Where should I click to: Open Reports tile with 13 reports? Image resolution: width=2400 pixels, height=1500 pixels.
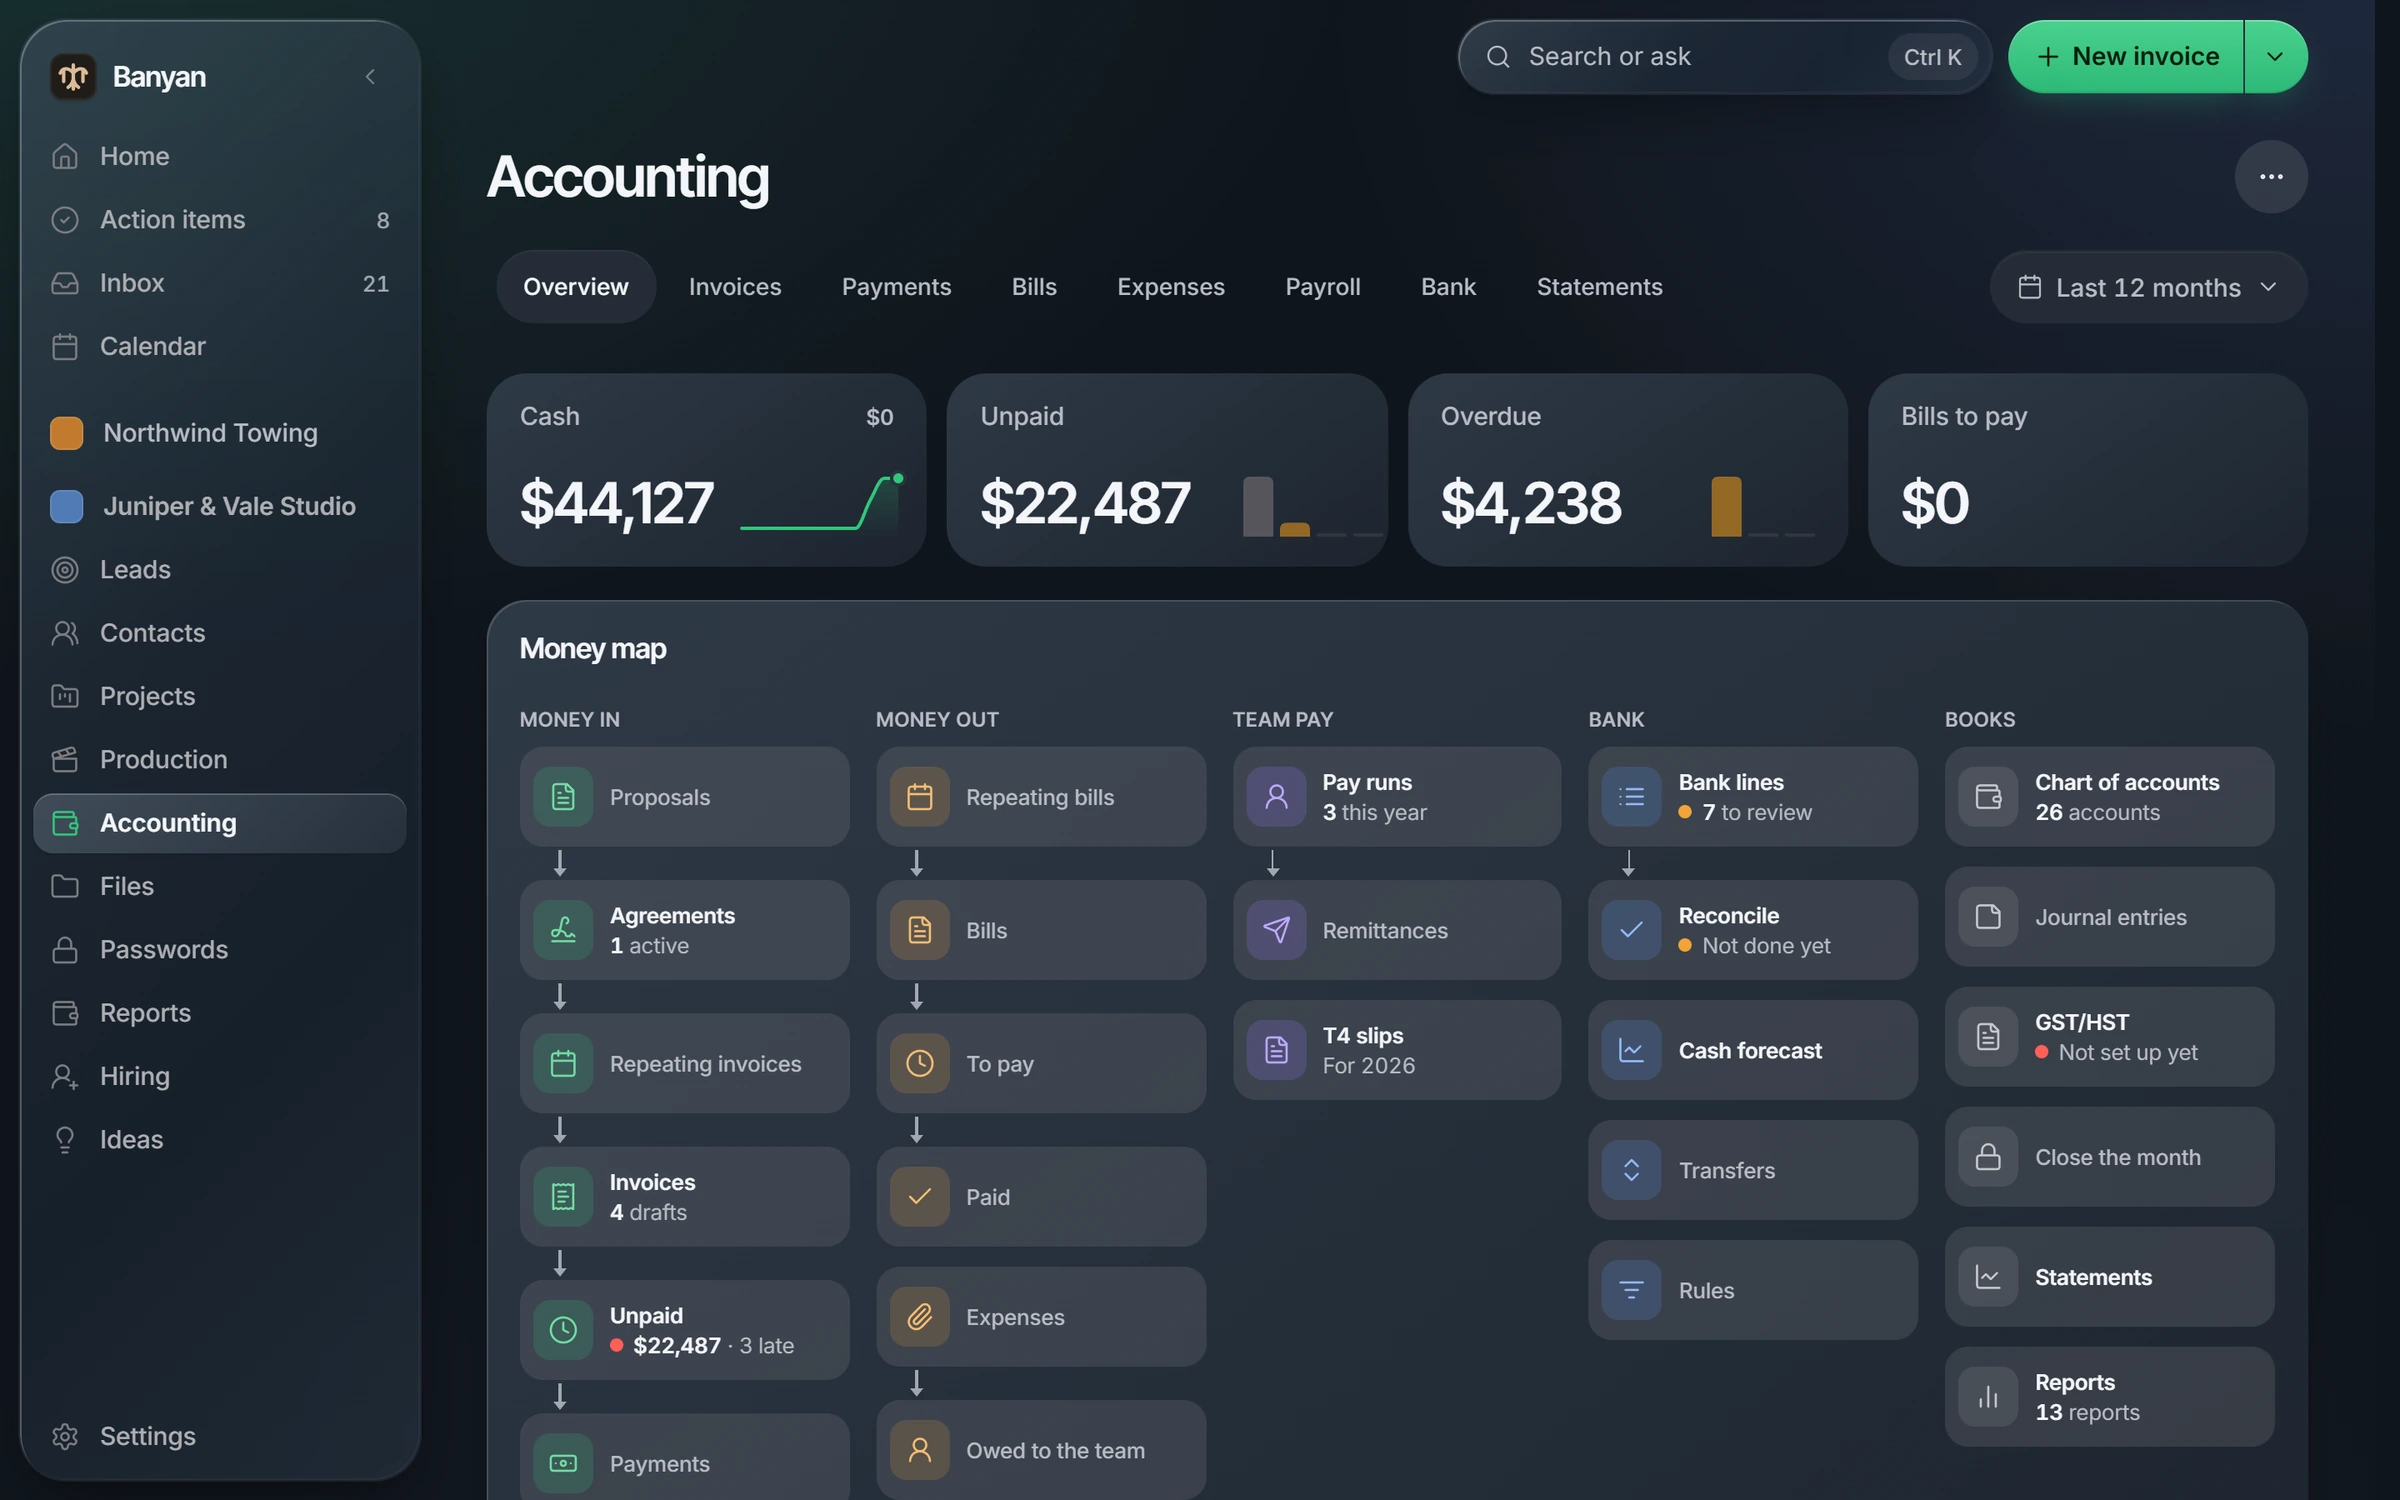(x=2110, y=1397)
